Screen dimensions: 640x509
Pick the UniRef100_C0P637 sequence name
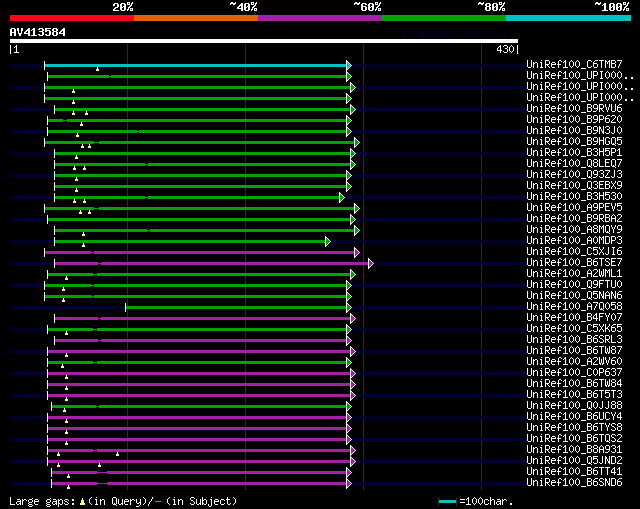point(574,373)
